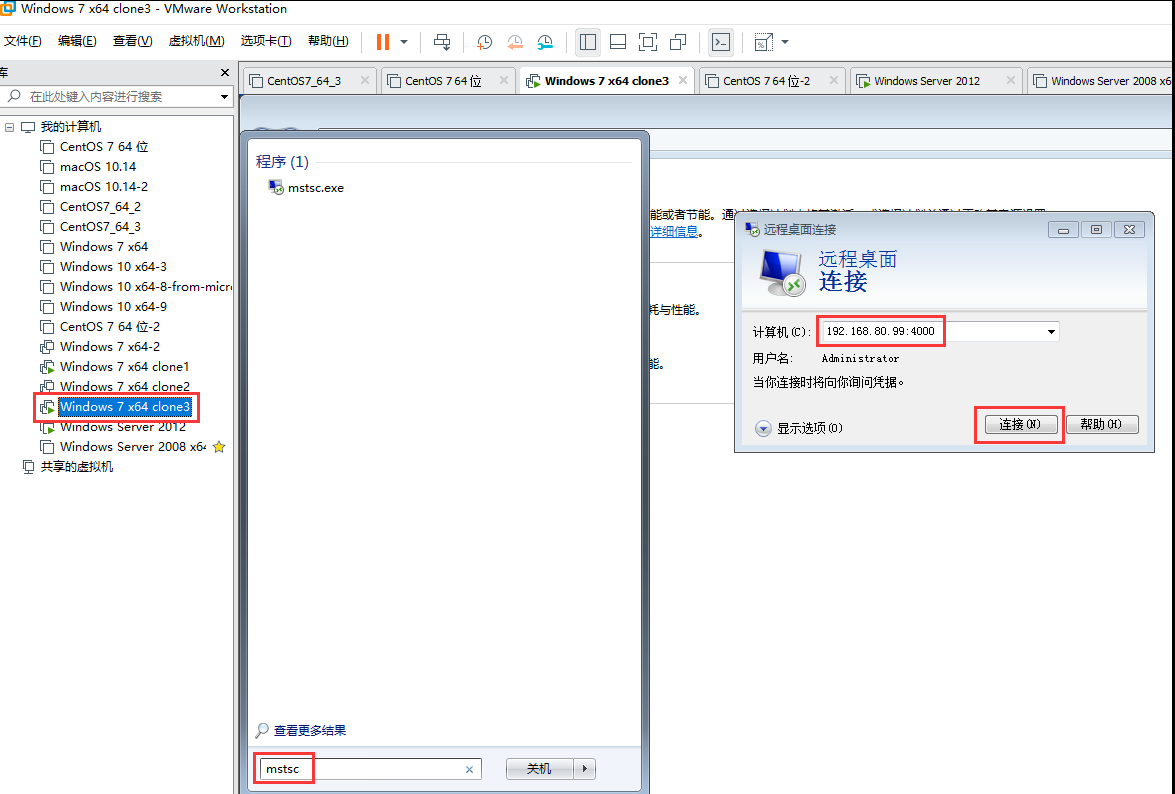This screenshot has width=1175, height=794.
Task: Launch mstsc.exe from search results
Action: [306, 188]
